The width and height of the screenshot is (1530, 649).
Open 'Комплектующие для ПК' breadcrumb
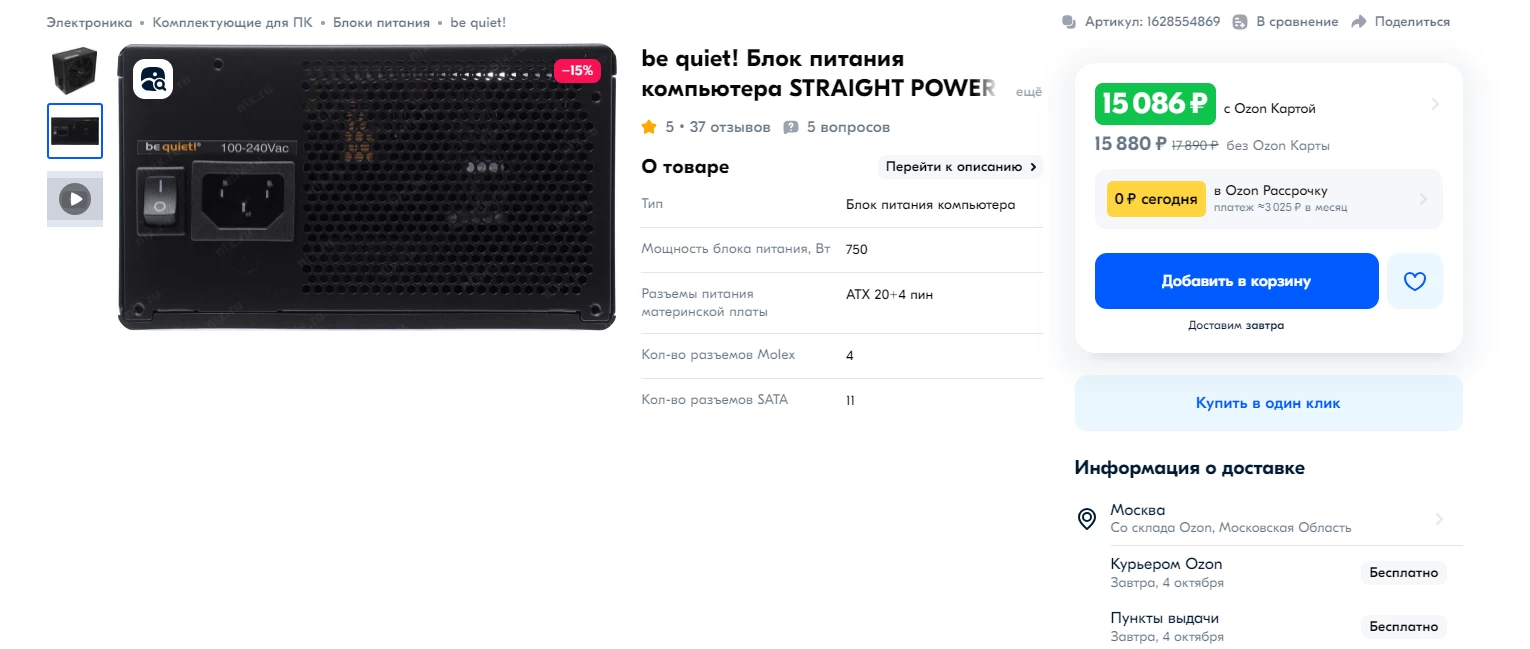pyautogui.click(x=232, y=22)
